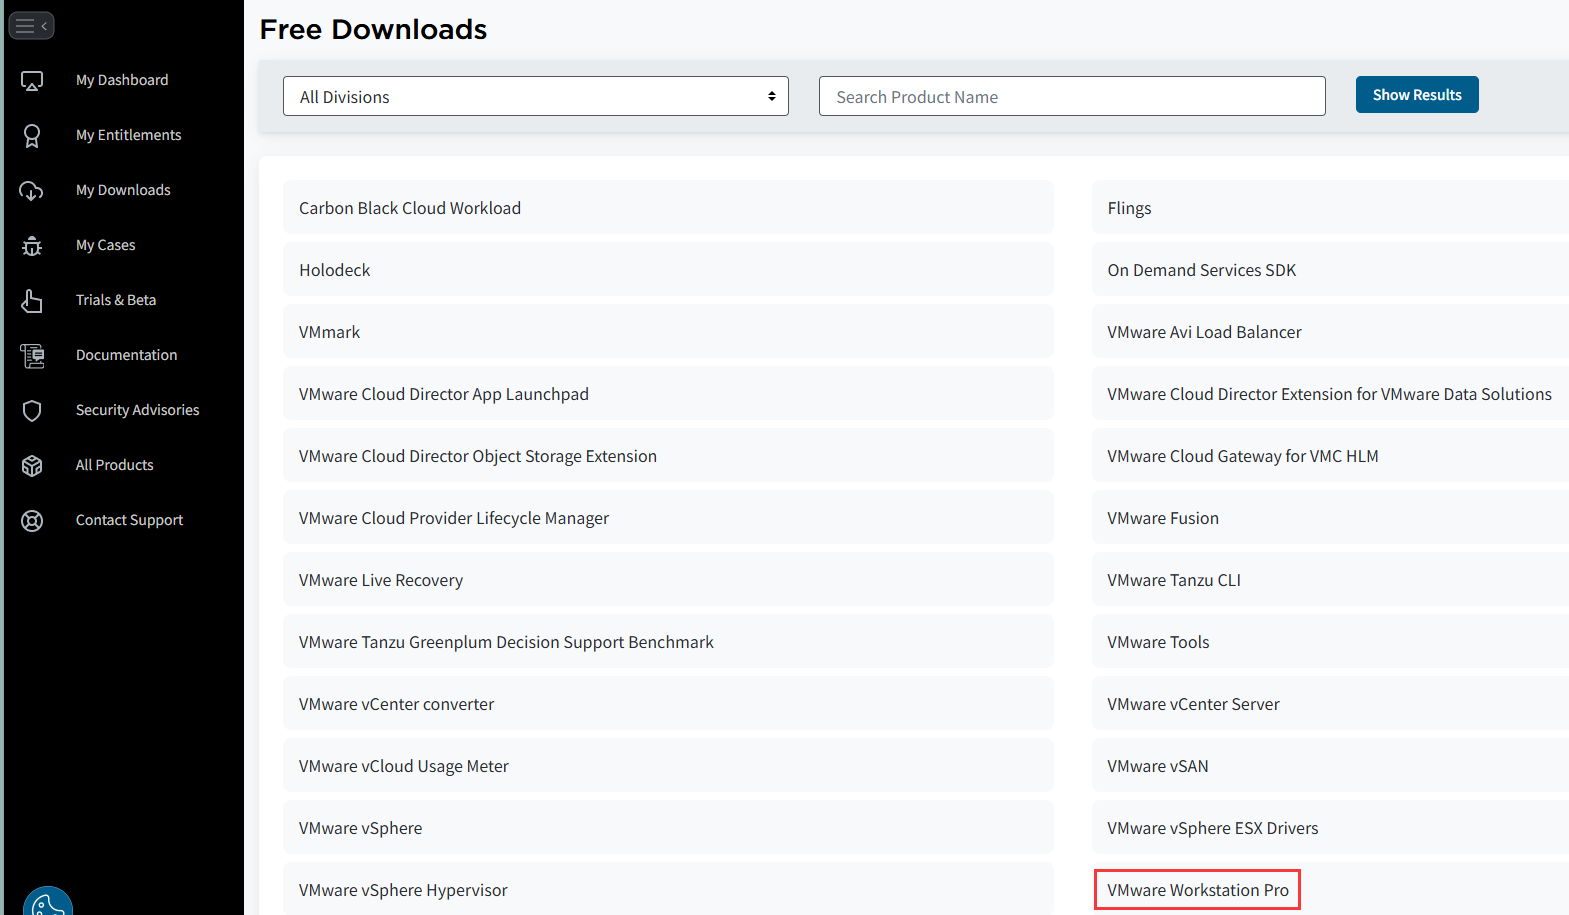The width and height of the screenshot is (1569, 915).
Task: Select VMmark from the list
Action: click(x=668, y=331)
